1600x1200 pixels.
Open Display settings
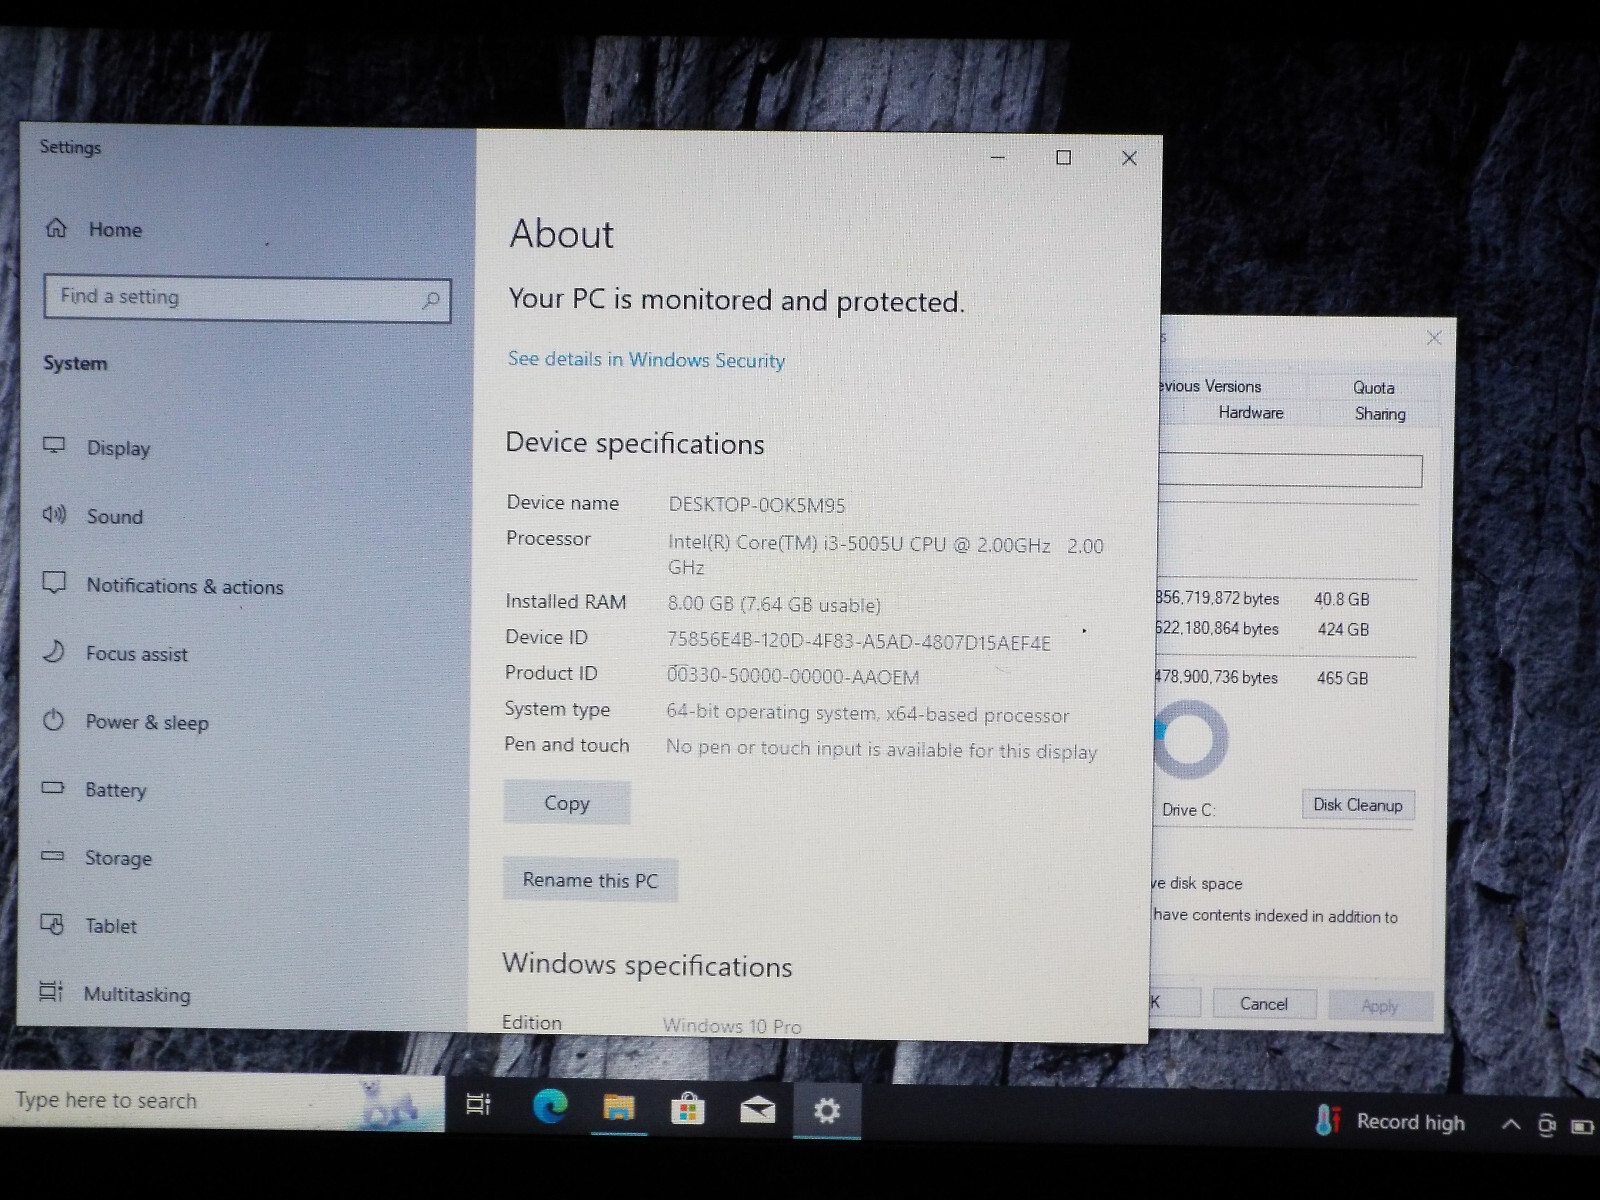point(97,447)
